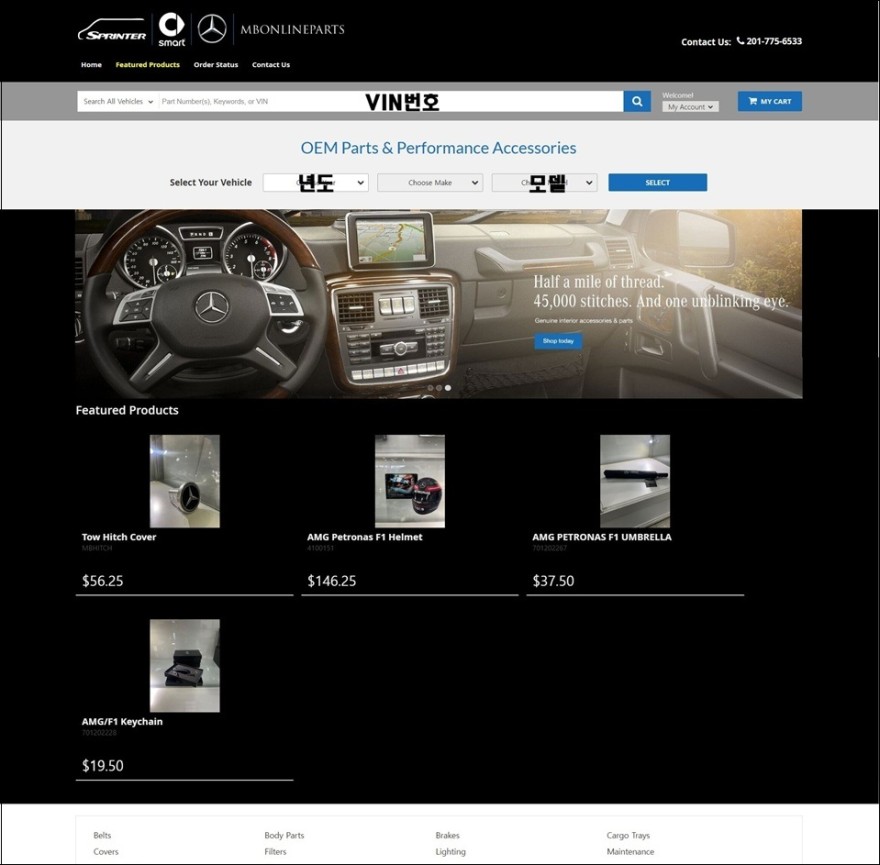Open the Tow Hitch Cover product image

[185, 481]
